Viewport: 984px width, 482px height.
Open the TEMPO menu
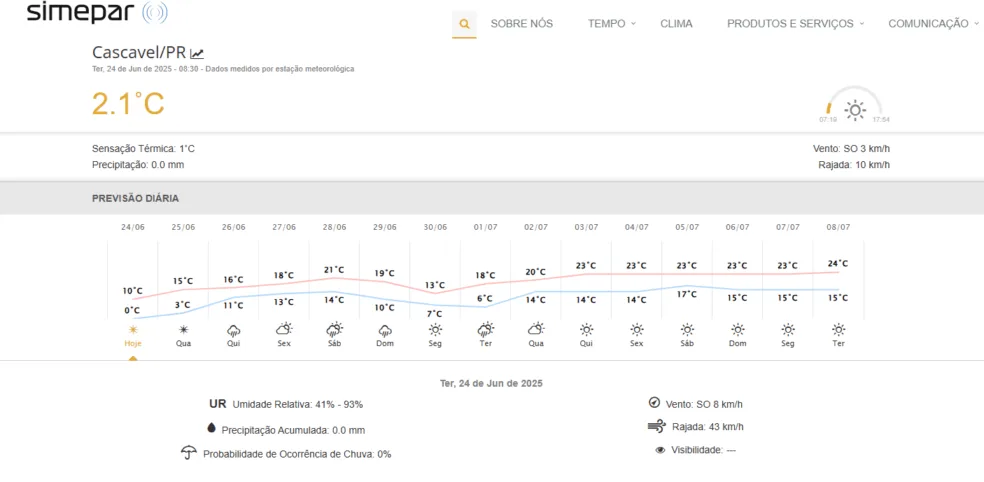pos(606,24)
